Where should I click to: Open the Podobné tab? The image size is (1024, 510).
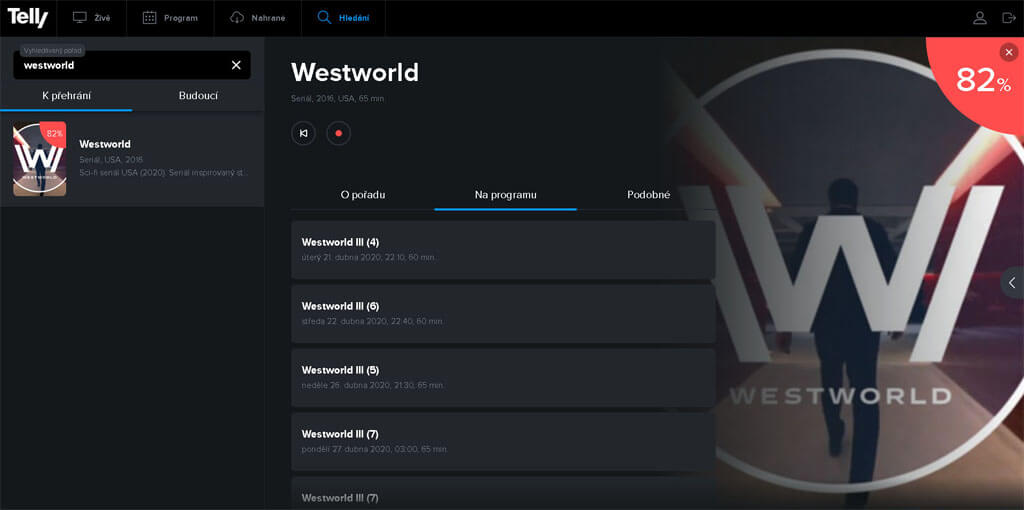(x=648, y=195)
